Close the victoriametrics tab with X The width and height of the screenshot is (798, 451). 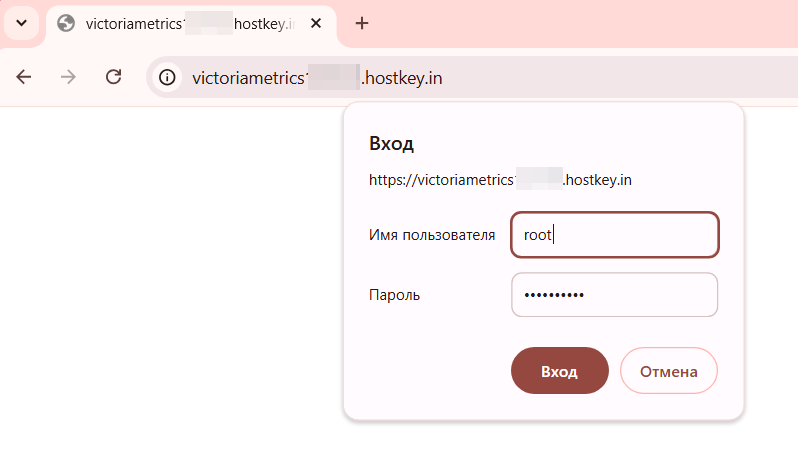(316, 23)
